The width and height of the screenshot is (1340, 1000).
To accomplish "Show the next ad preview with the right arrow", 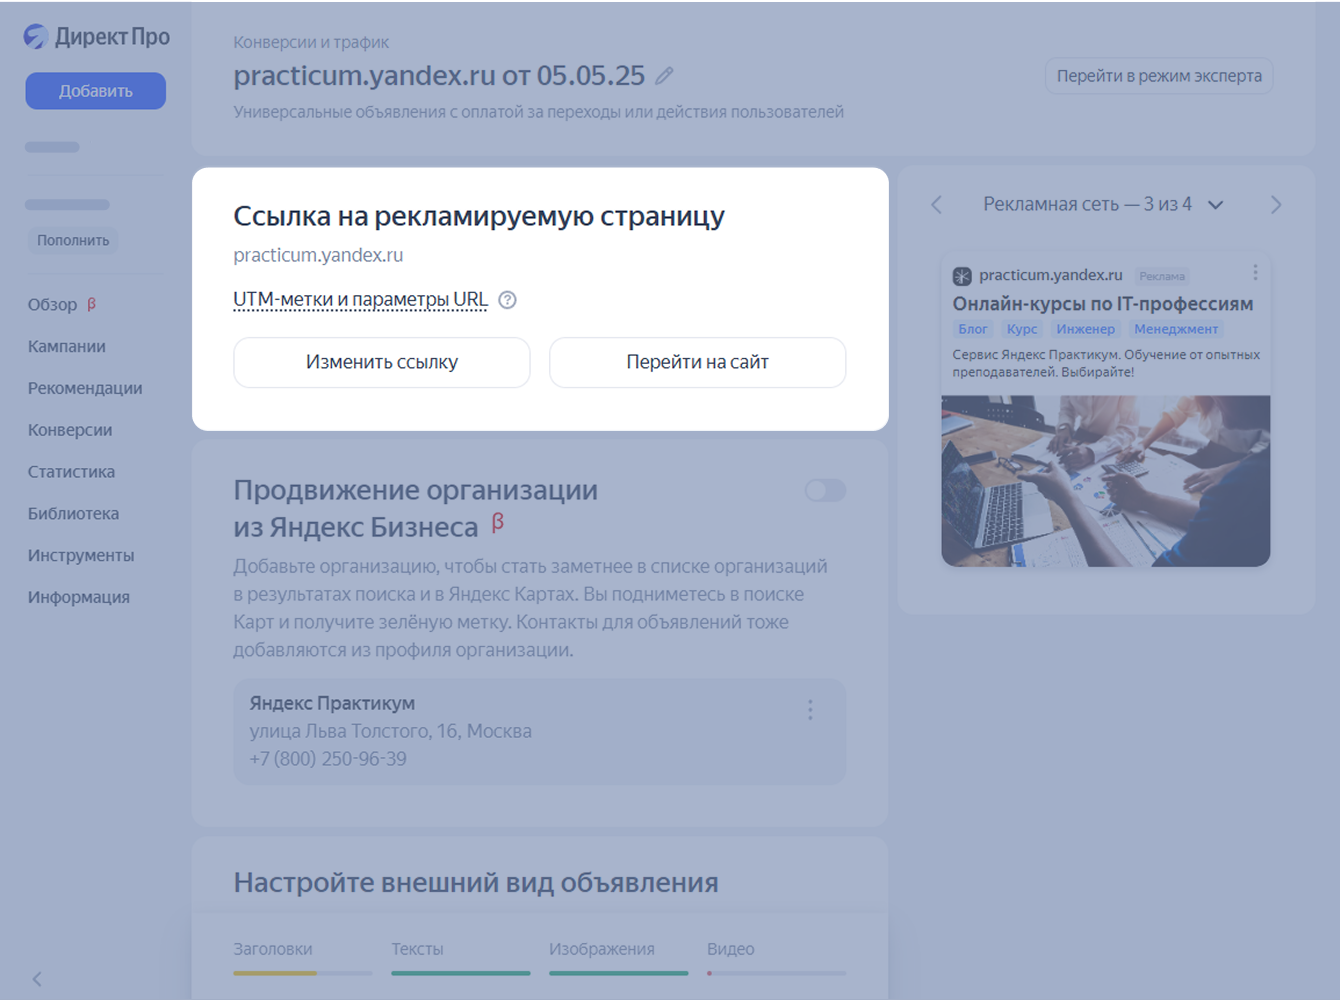I will [x=1276, y=205].
